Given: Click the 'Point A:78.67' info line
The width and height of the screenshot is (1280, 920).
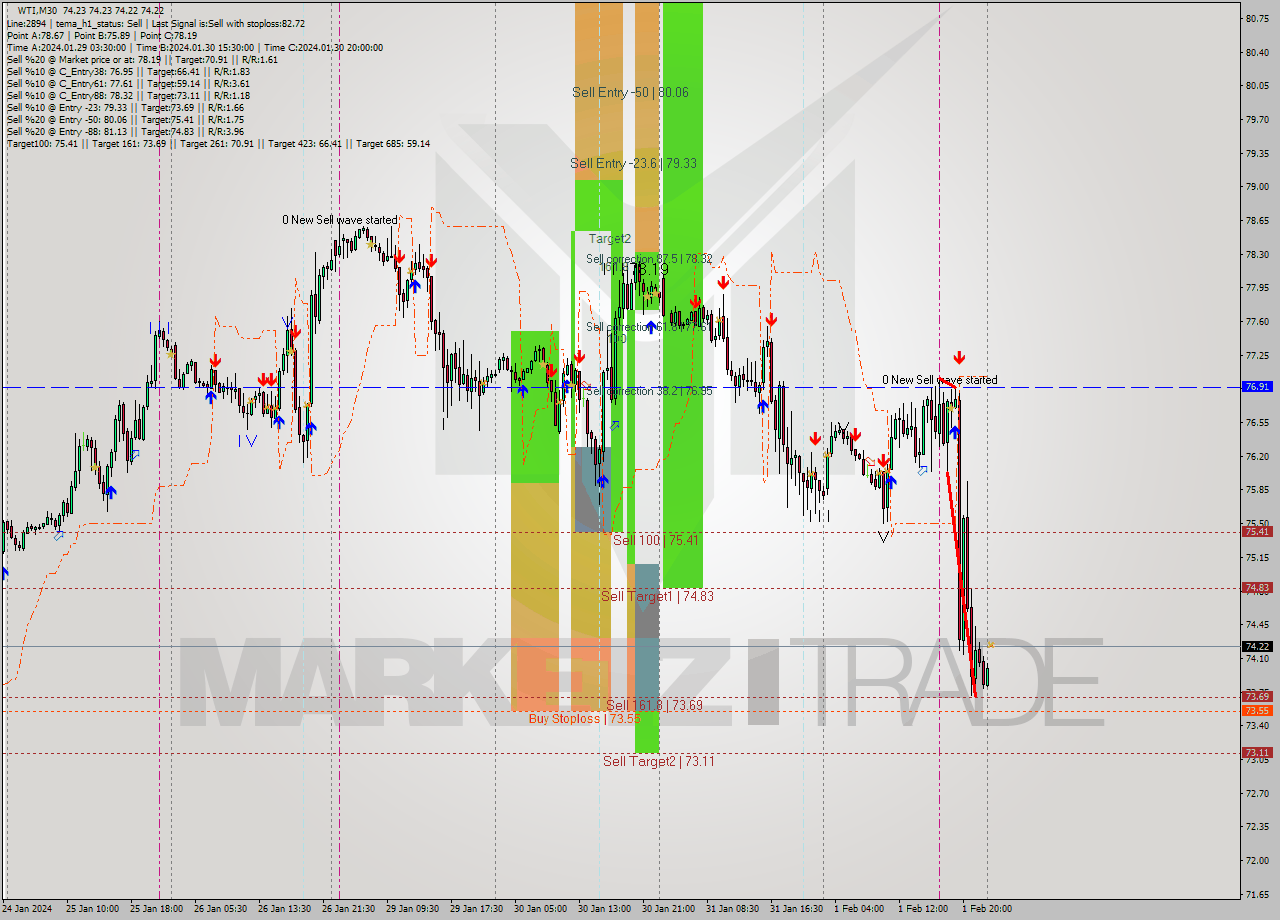Looking at the screenshot, I should (x=101, y=35).
